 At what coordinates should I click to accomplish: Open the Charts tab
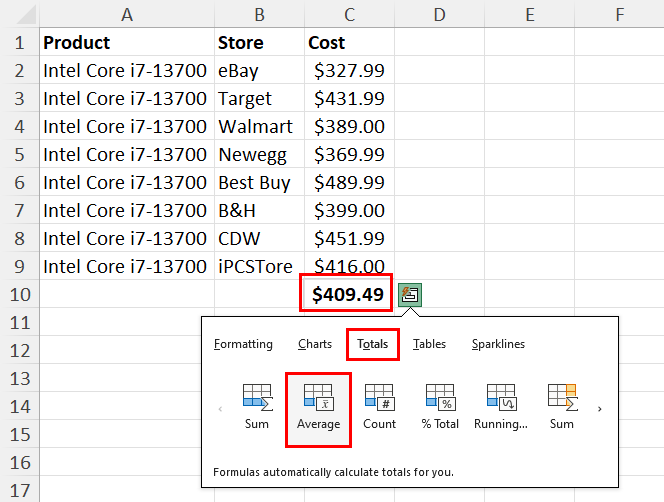click(315, 344)
